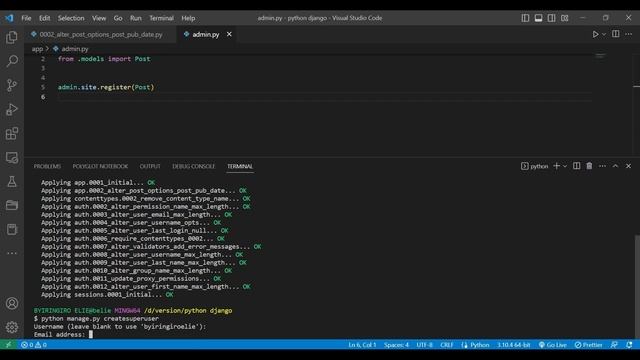
Task: Run the Python file
Action: 596,34
